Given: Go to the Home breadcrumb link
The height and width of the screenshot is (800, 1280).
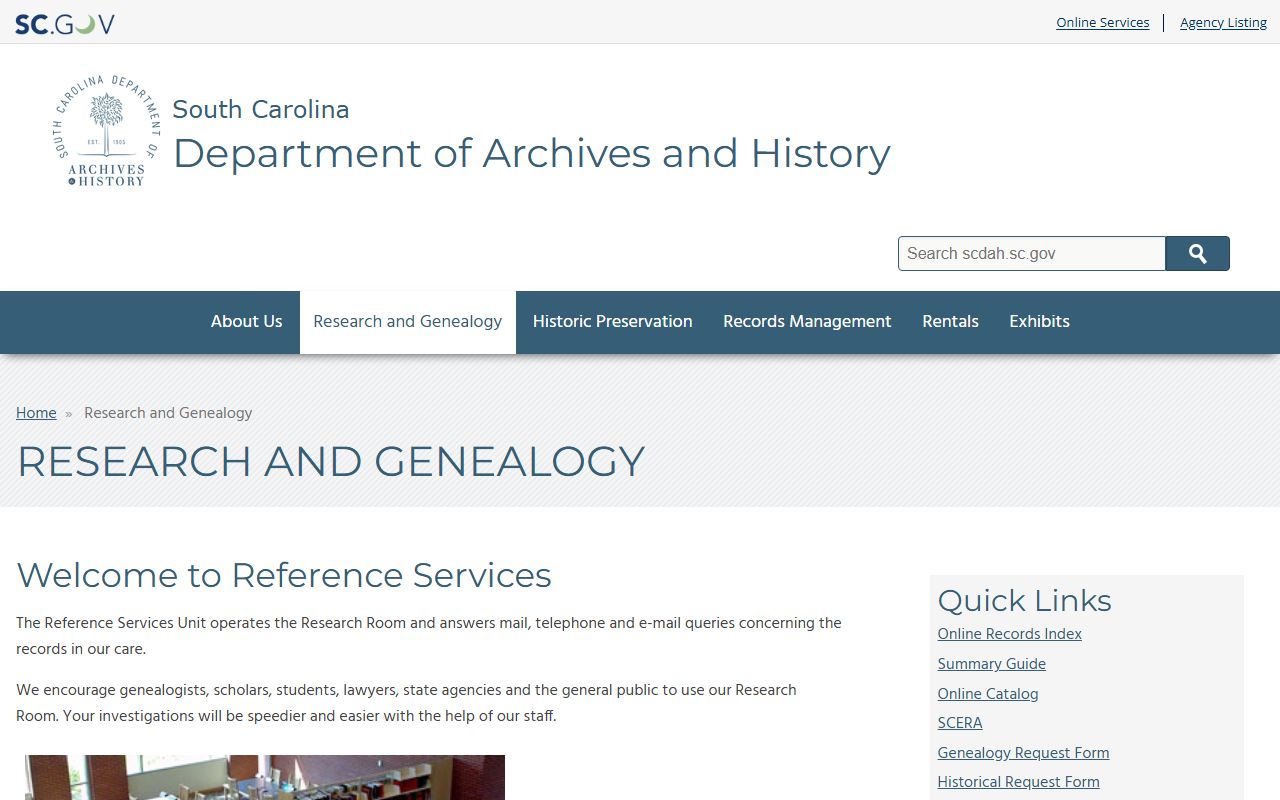Looking at the screenshot, I should pyautogui.click(x=36, y=413).
